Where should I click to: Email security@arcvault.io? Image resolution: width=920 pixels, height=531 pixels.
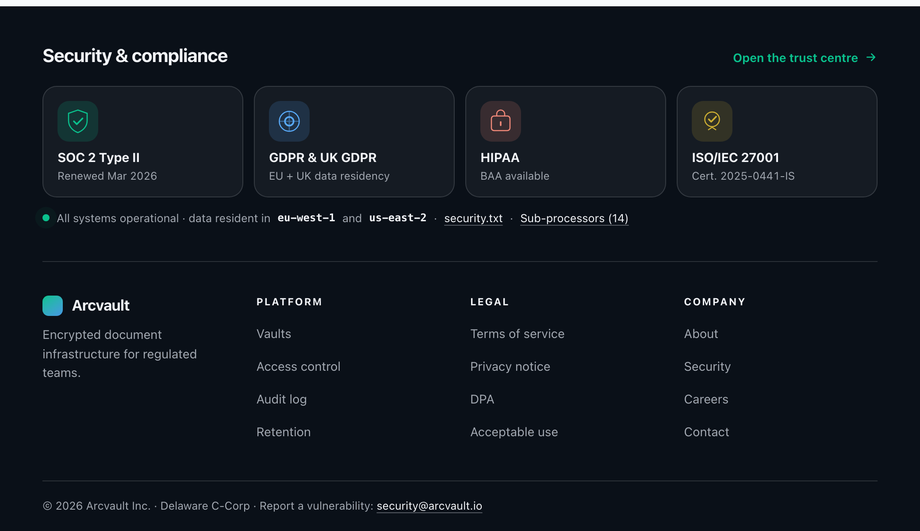click(429, 506)
